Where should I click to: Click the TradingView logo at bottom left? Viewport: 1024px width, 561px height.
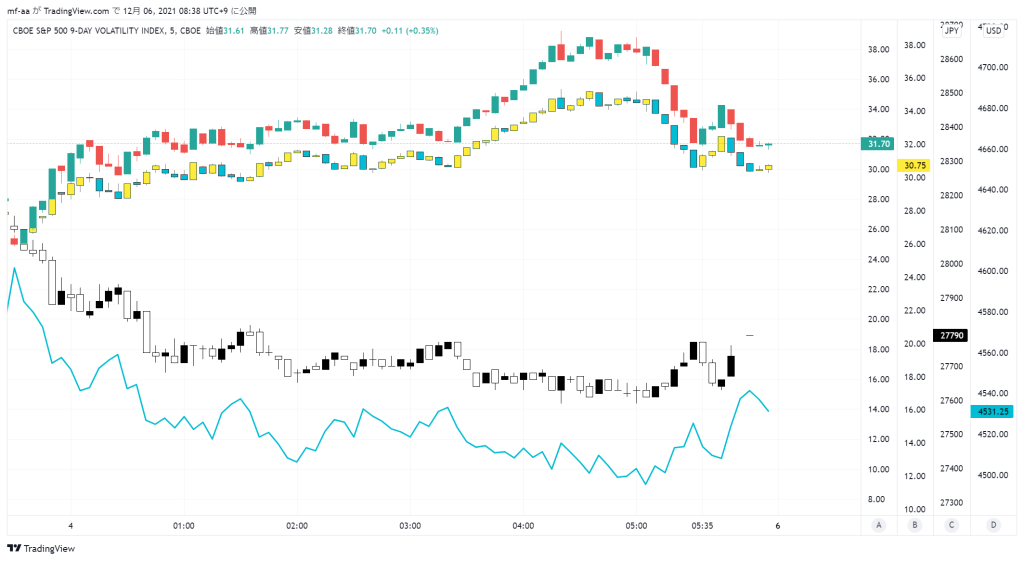[40, 549]
